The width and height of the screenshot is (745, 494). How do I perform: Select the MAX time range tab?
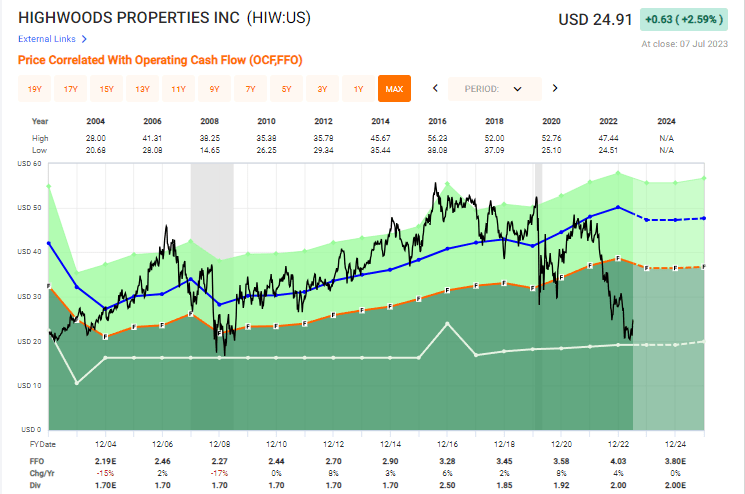(x=394, y=89)
